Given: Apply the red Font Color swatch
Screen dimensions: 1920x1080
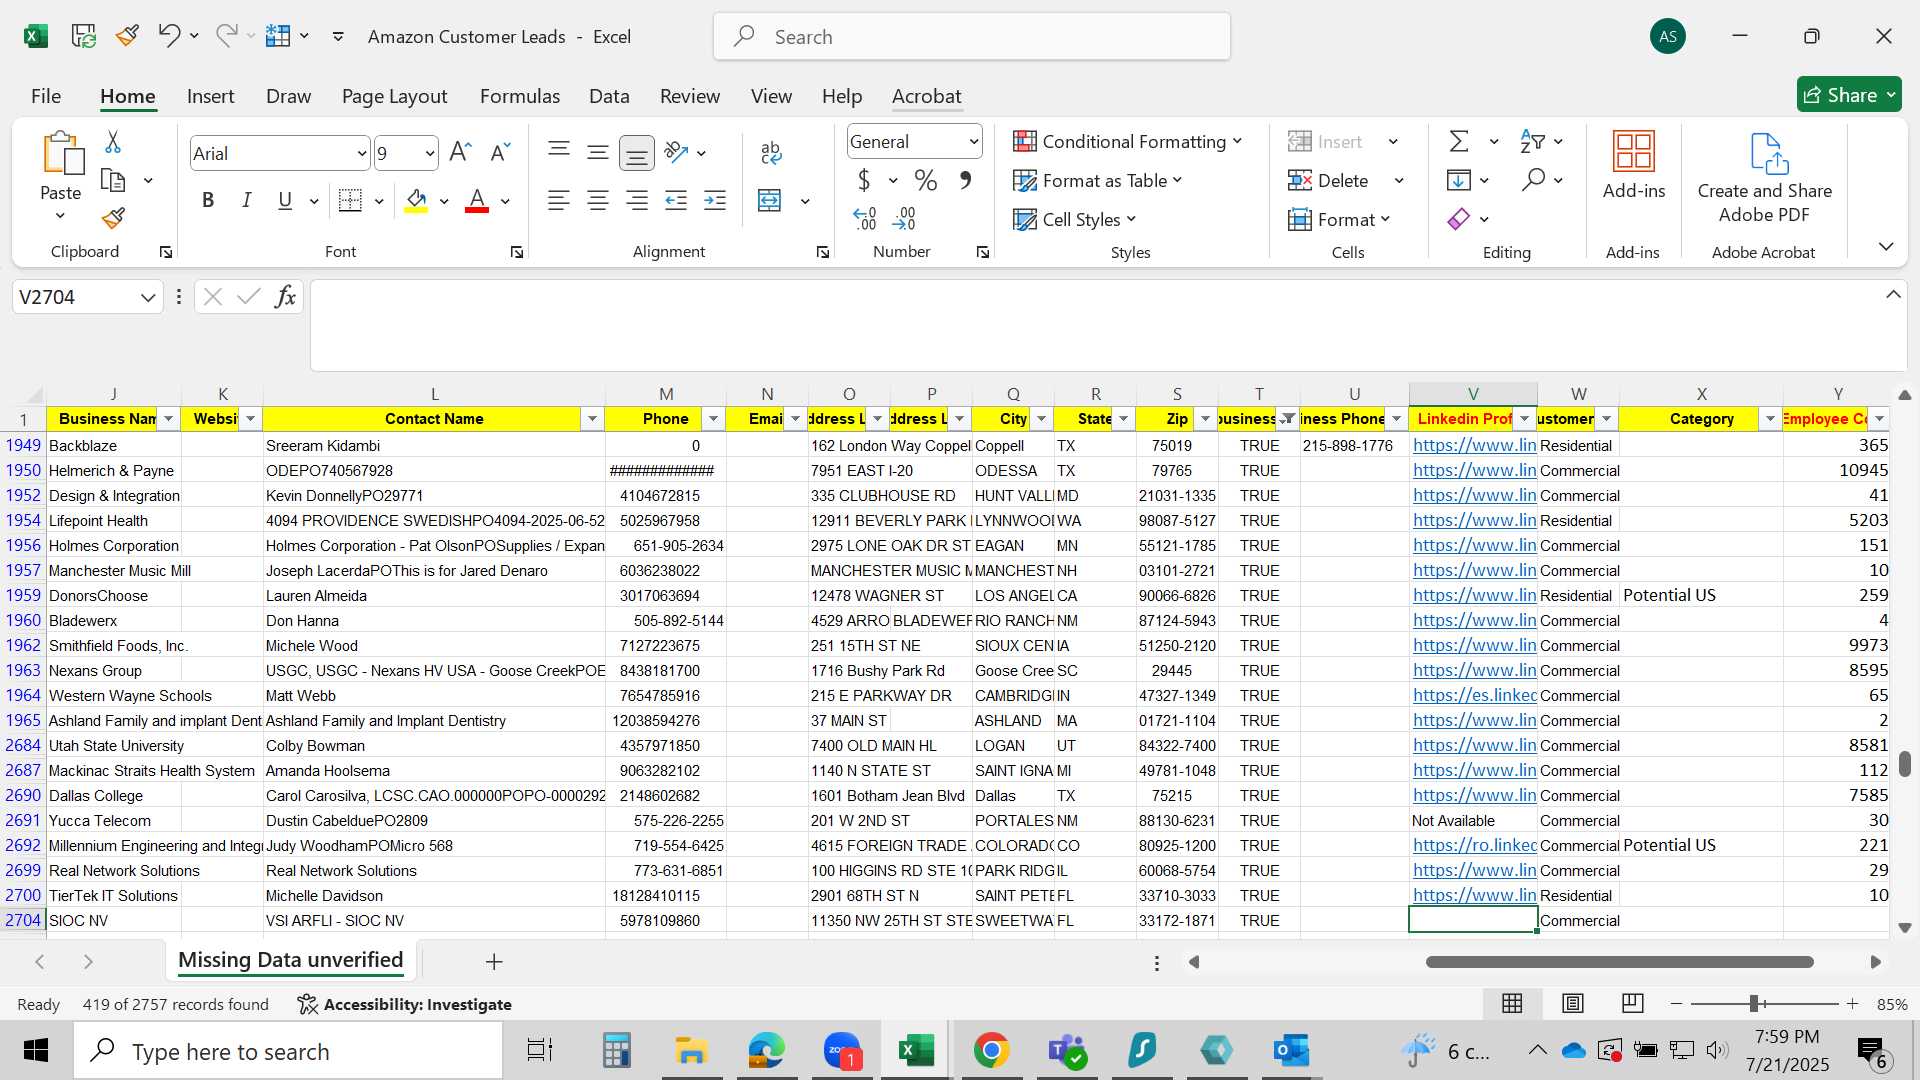Looking at the screenshot, I should coord(477,201).
